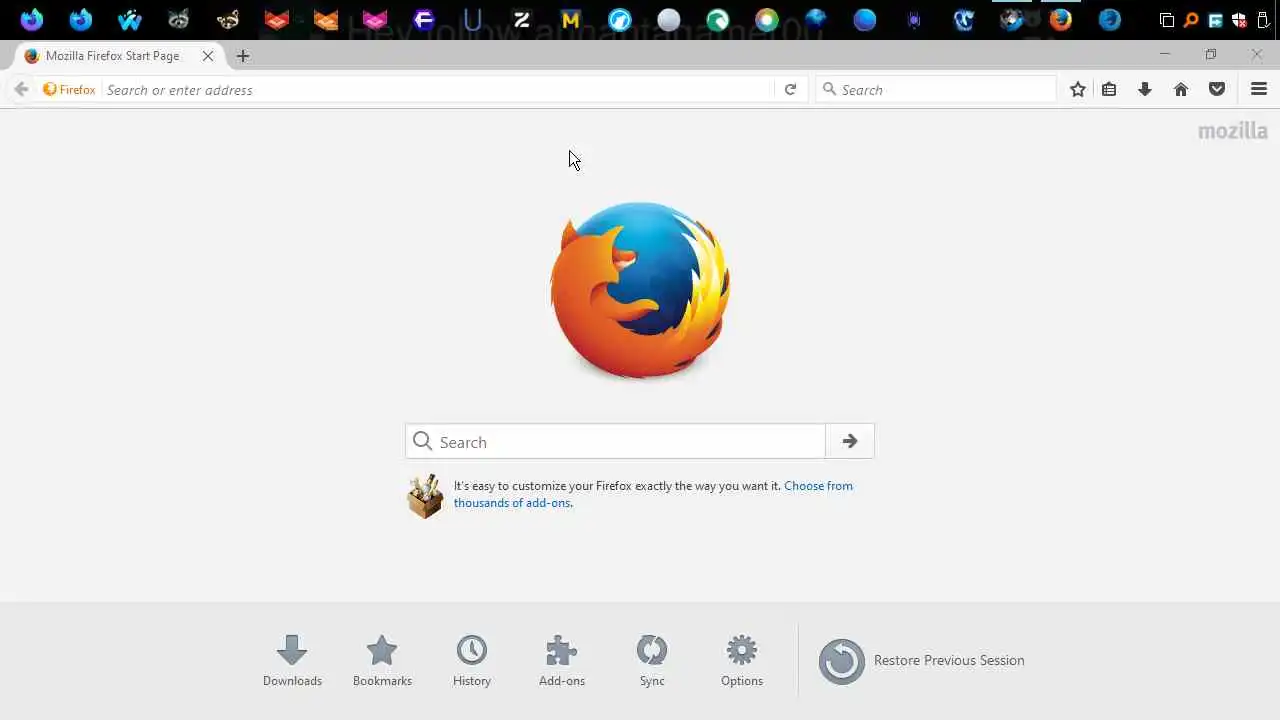
Task: Open the brown raccoon icon in taskbar
Action: 228,19
